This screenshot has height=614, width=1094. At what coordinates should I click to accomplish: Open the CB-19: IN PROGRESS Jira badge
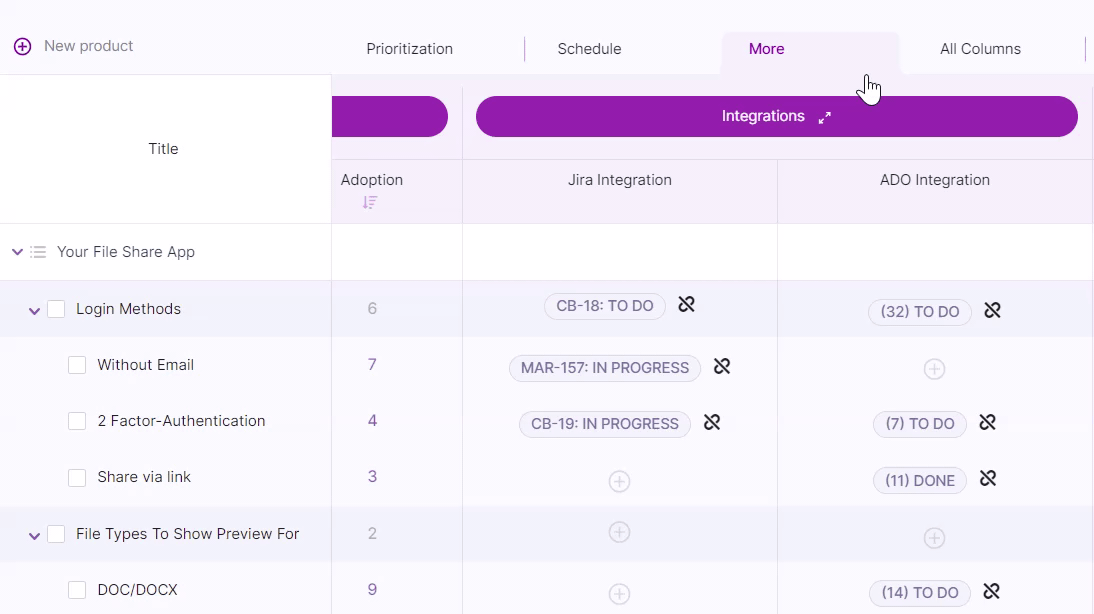coord(604,424)
